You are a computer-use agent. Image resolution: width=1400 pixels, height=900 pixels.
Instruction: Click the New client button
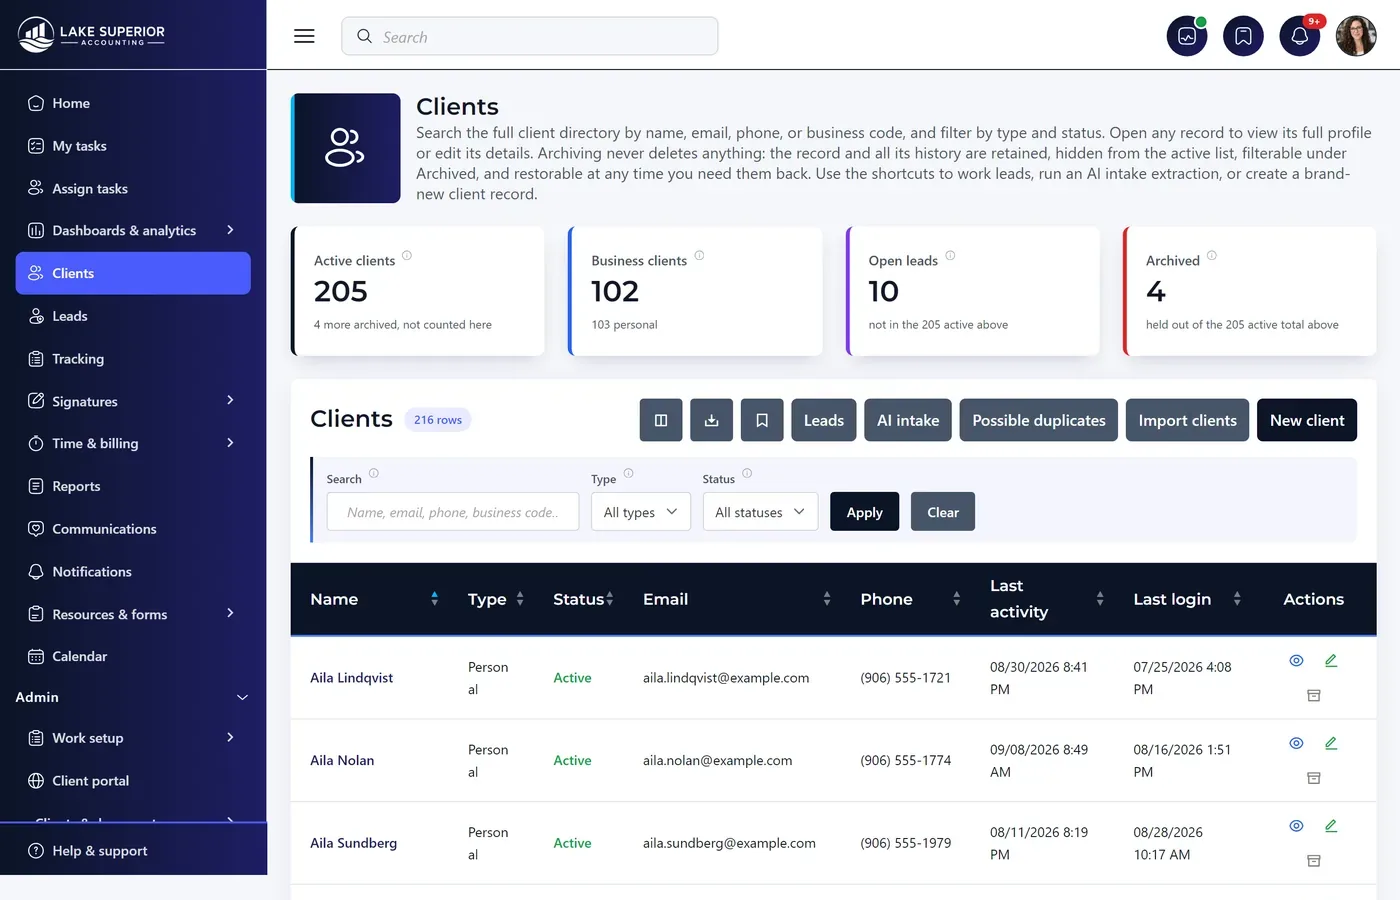[x=1307, y=420]
